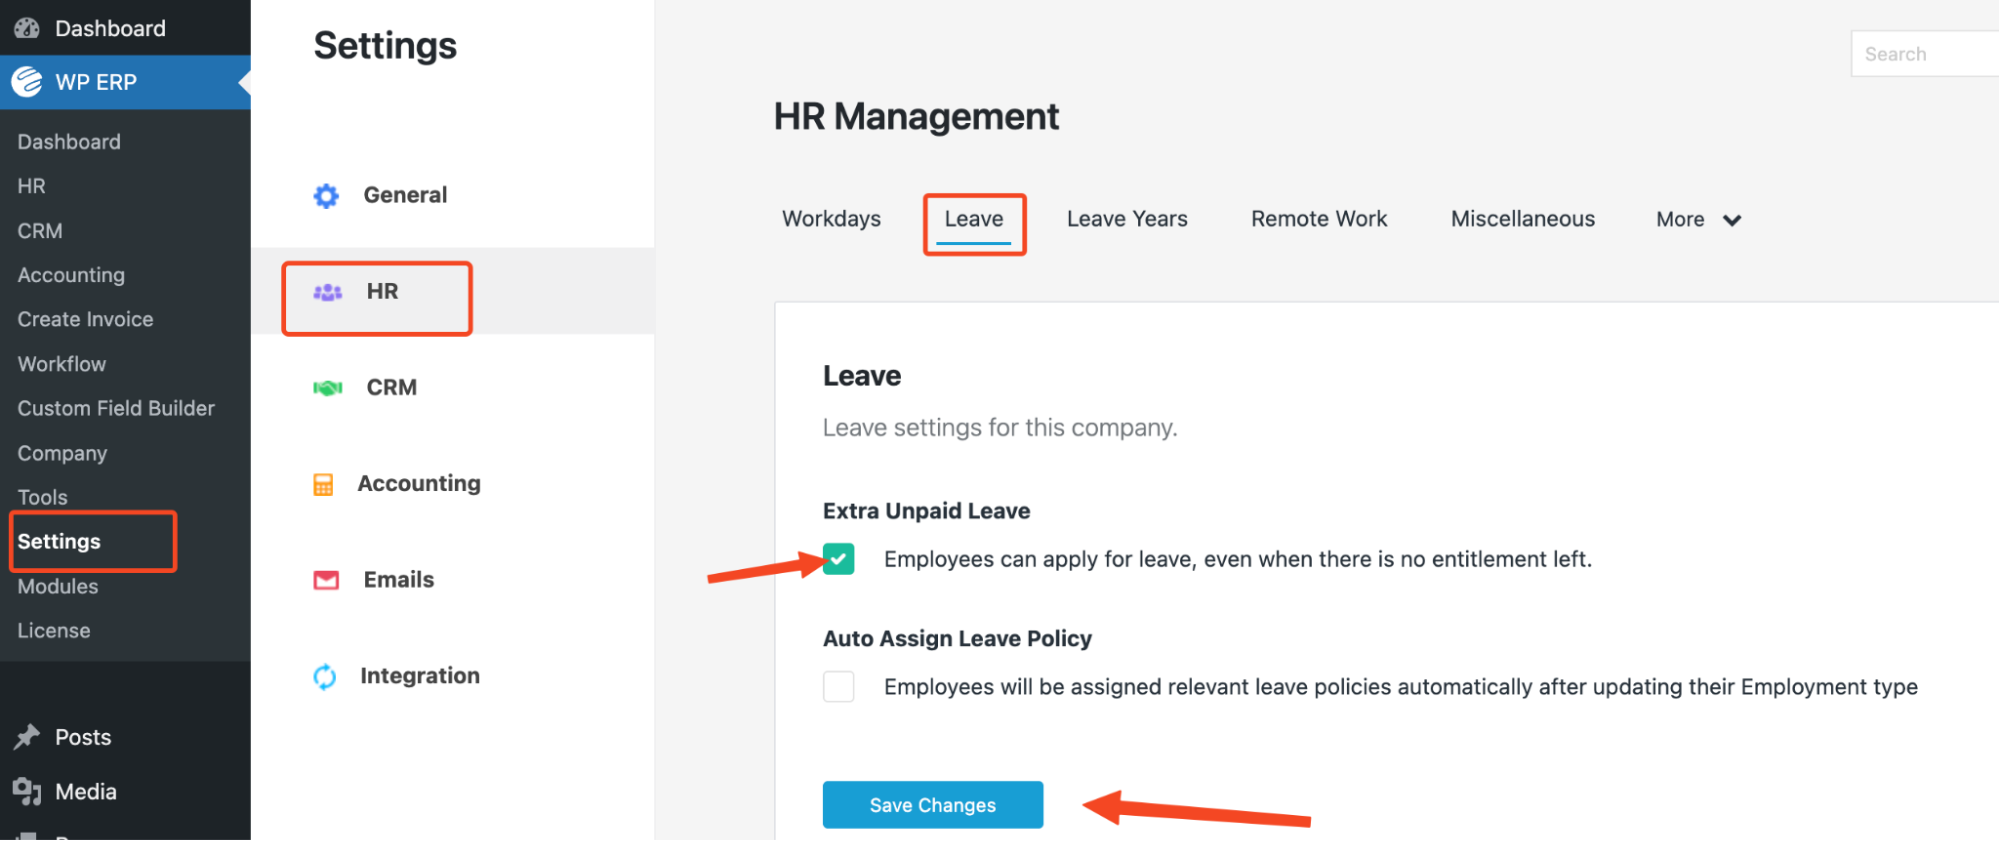Open Modules in the WP ERP sidebar
The height and width of the screenshot is (841, 1999).
coord(58,587)
